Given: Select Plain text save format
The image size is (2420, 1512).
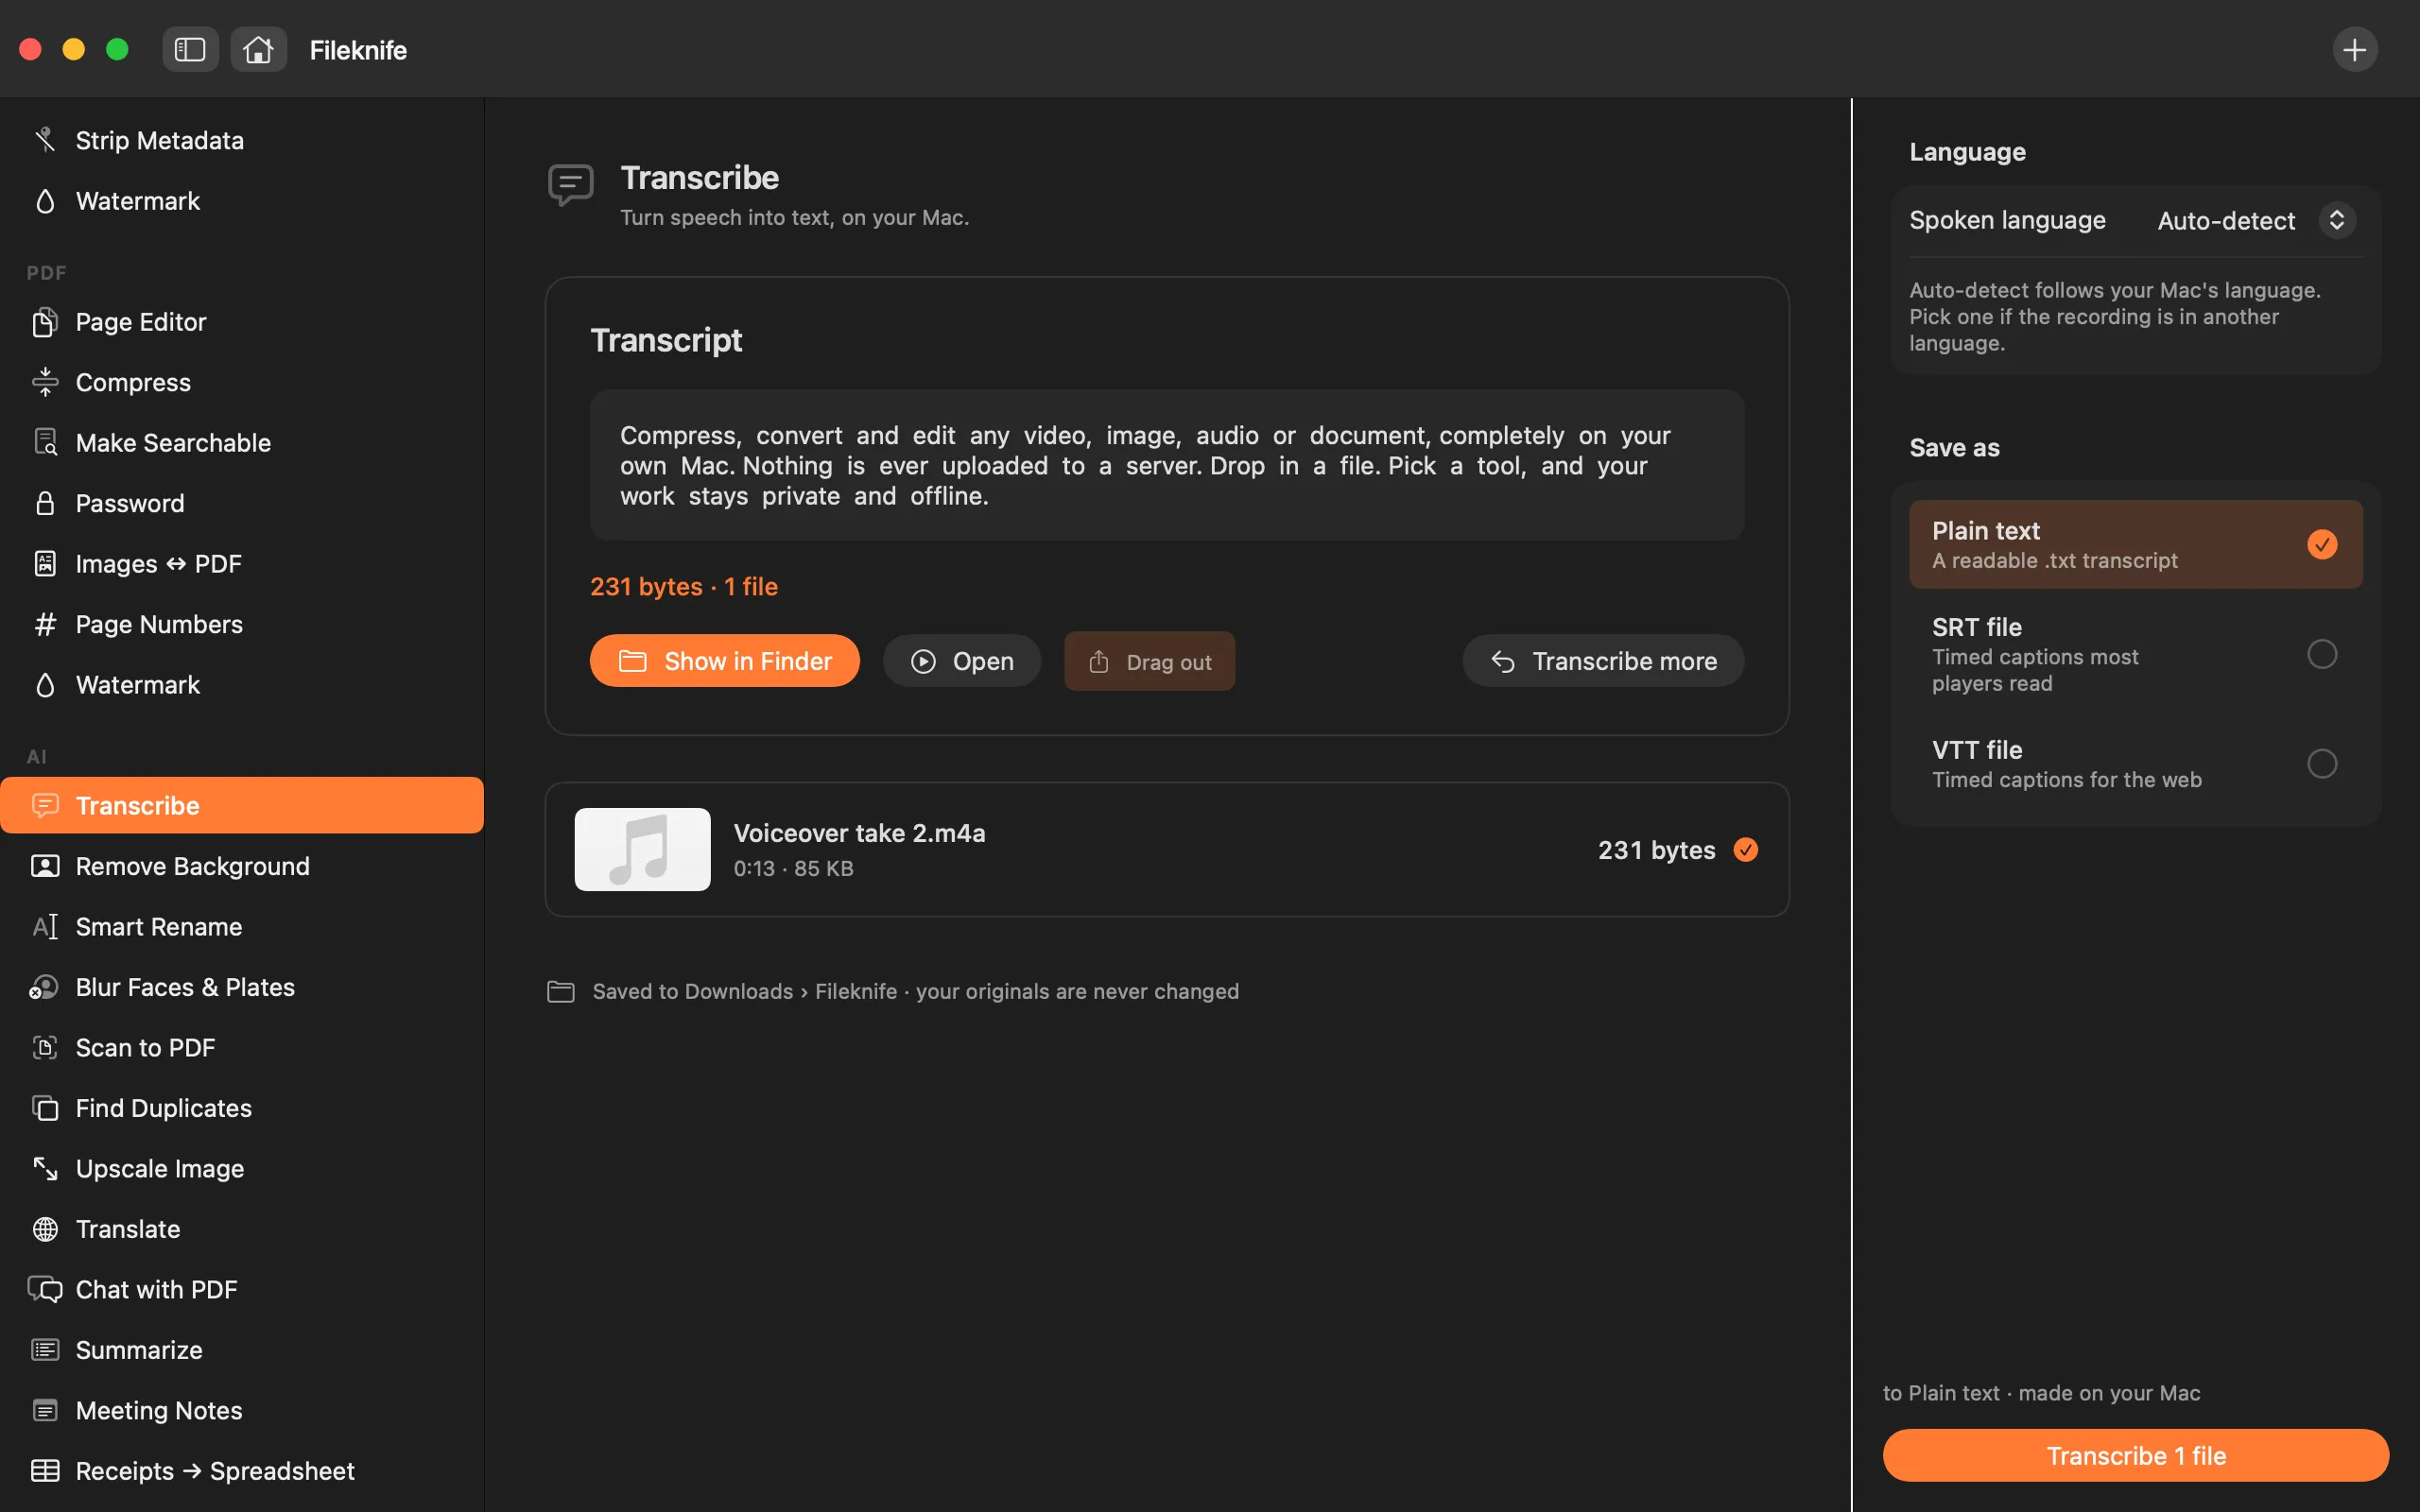Looking at the screenshot, I should [x=2135, y=544].
